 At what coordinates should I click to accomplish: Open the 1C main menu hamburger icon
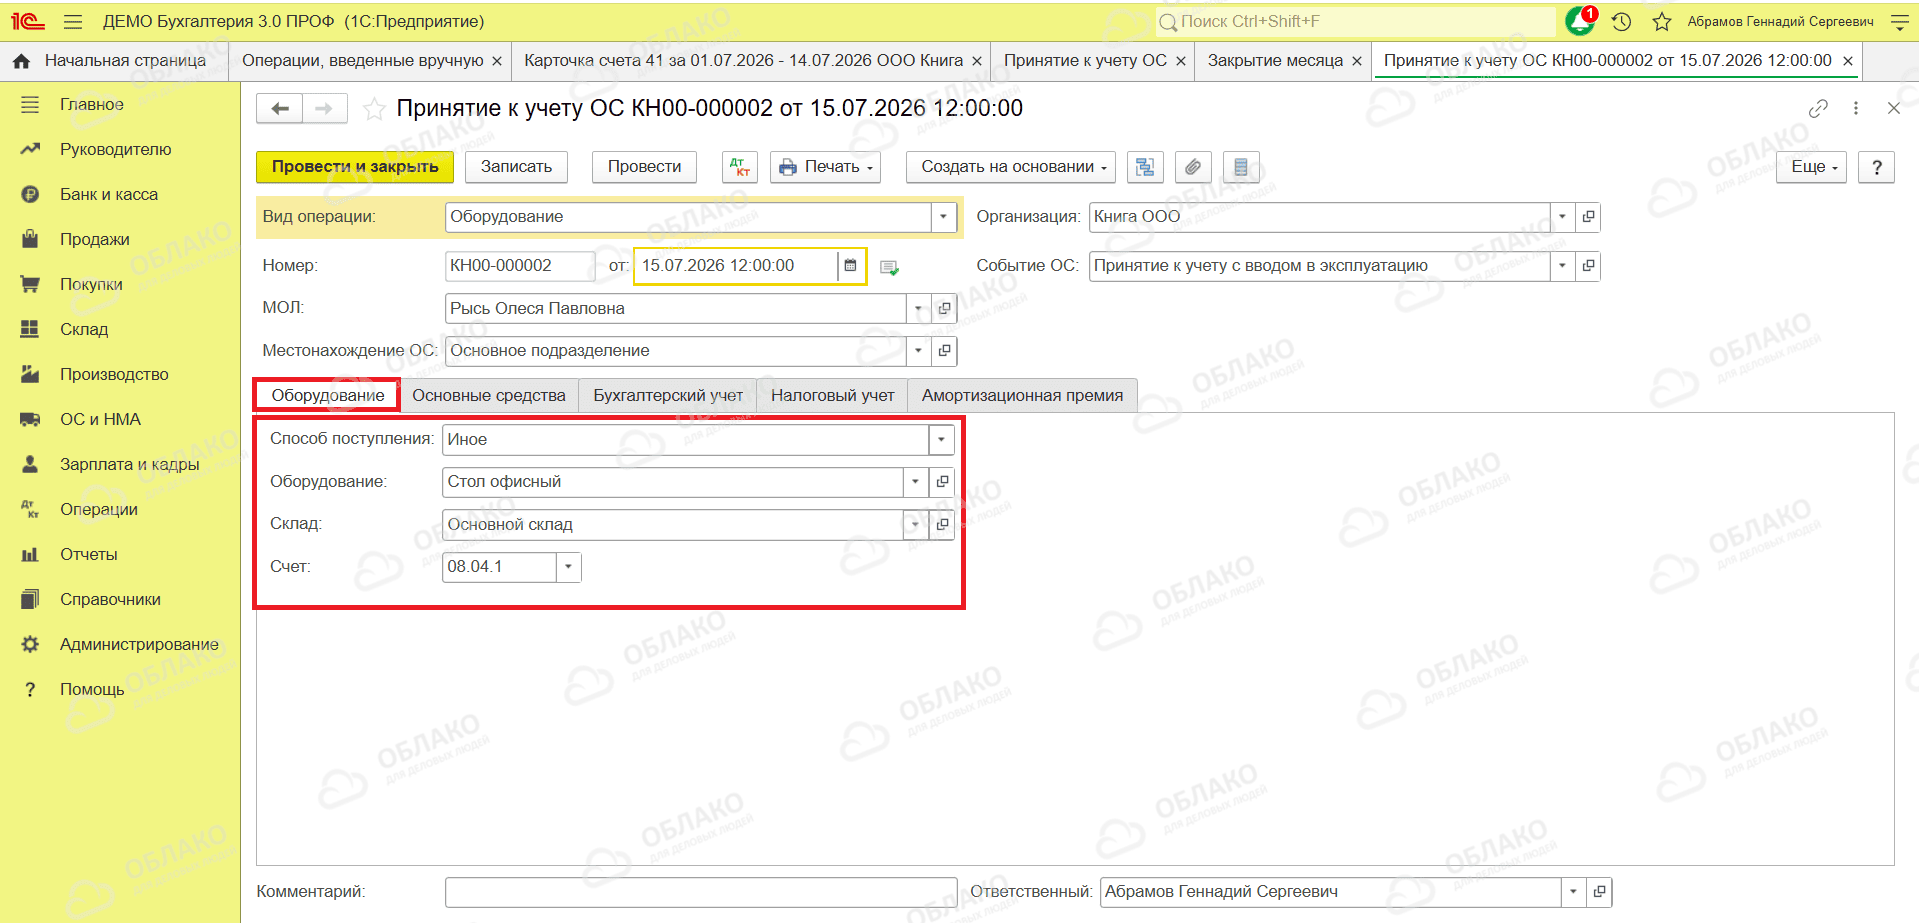tap(73, 21)
